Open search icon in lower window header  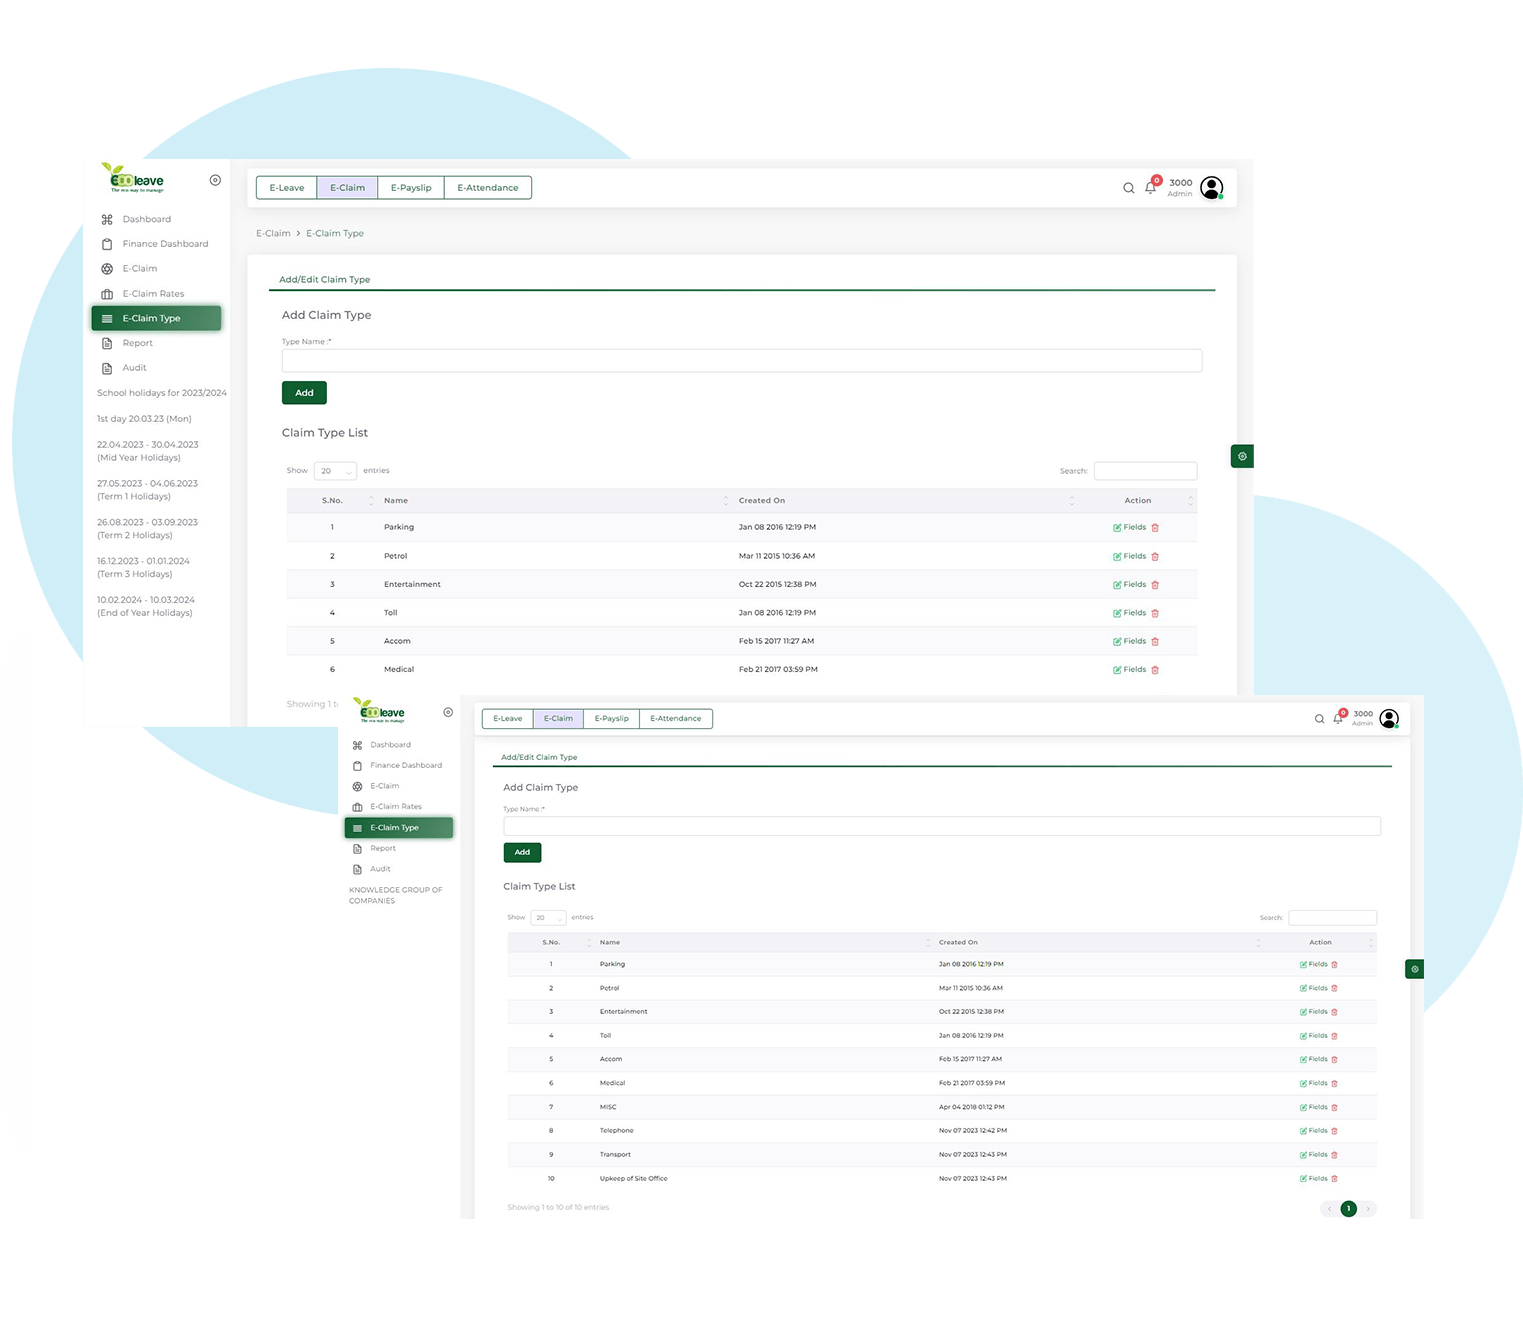coord(1319,719)
